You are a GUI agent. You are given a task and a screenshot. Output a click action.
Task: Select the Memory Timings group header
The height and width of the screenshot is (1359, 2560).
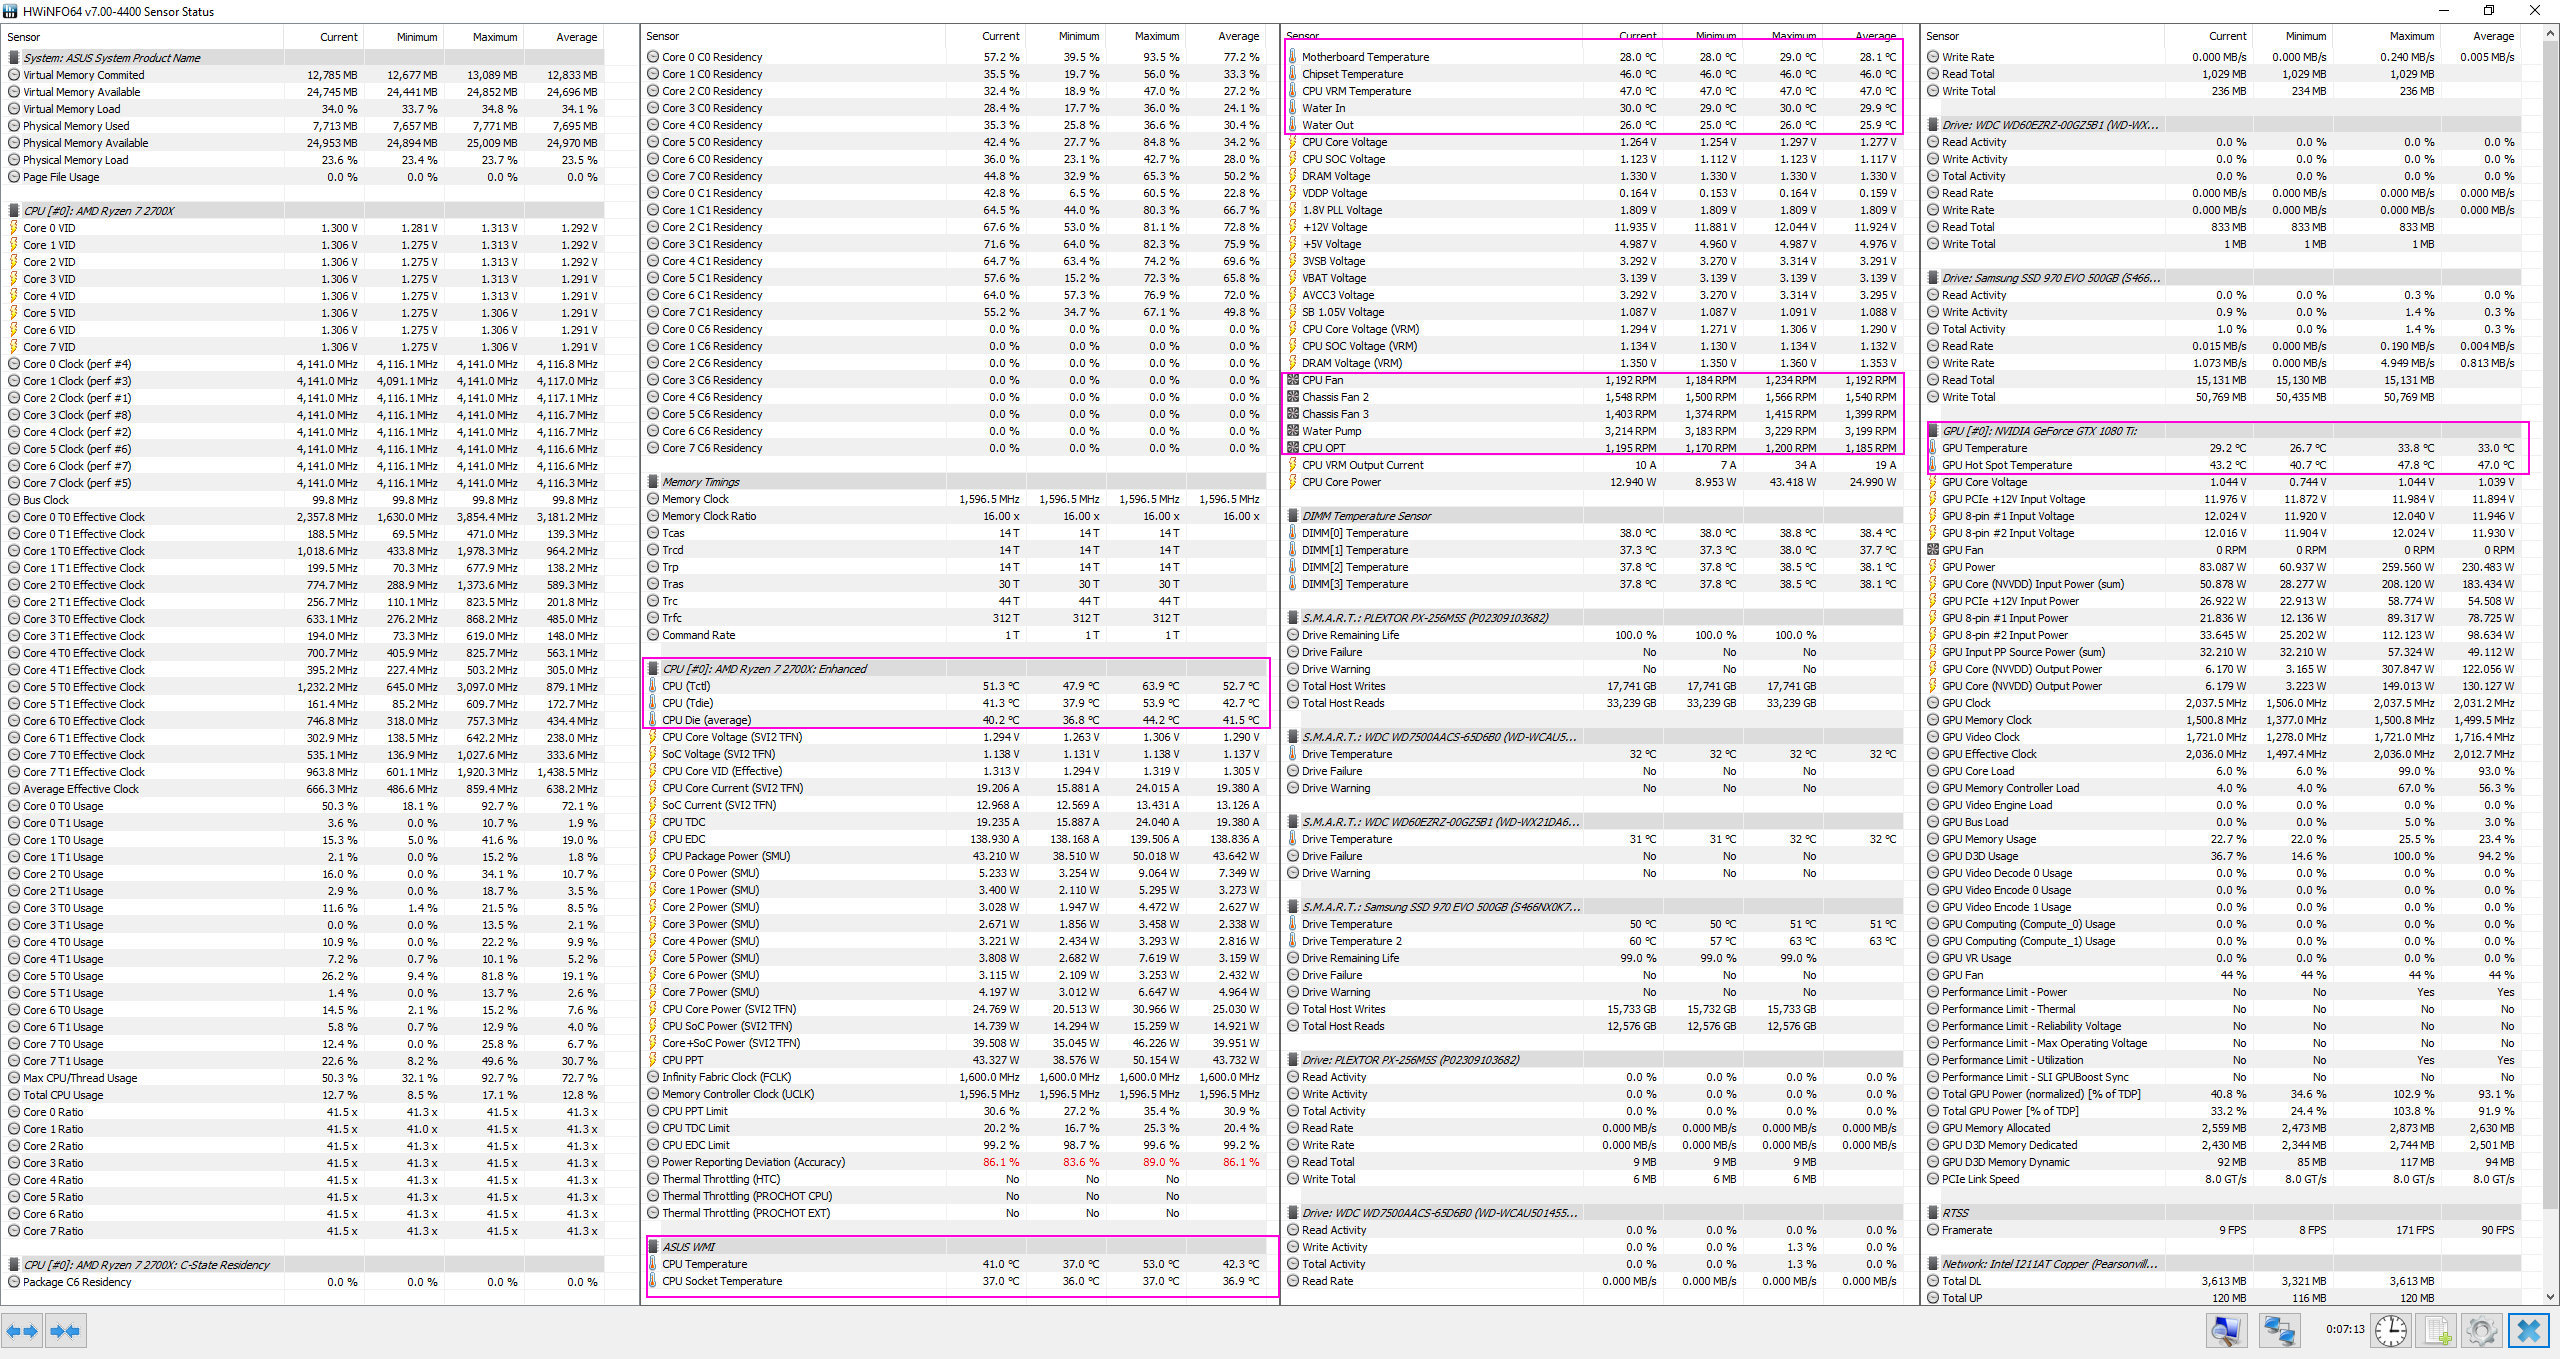[x=700, y=482]
